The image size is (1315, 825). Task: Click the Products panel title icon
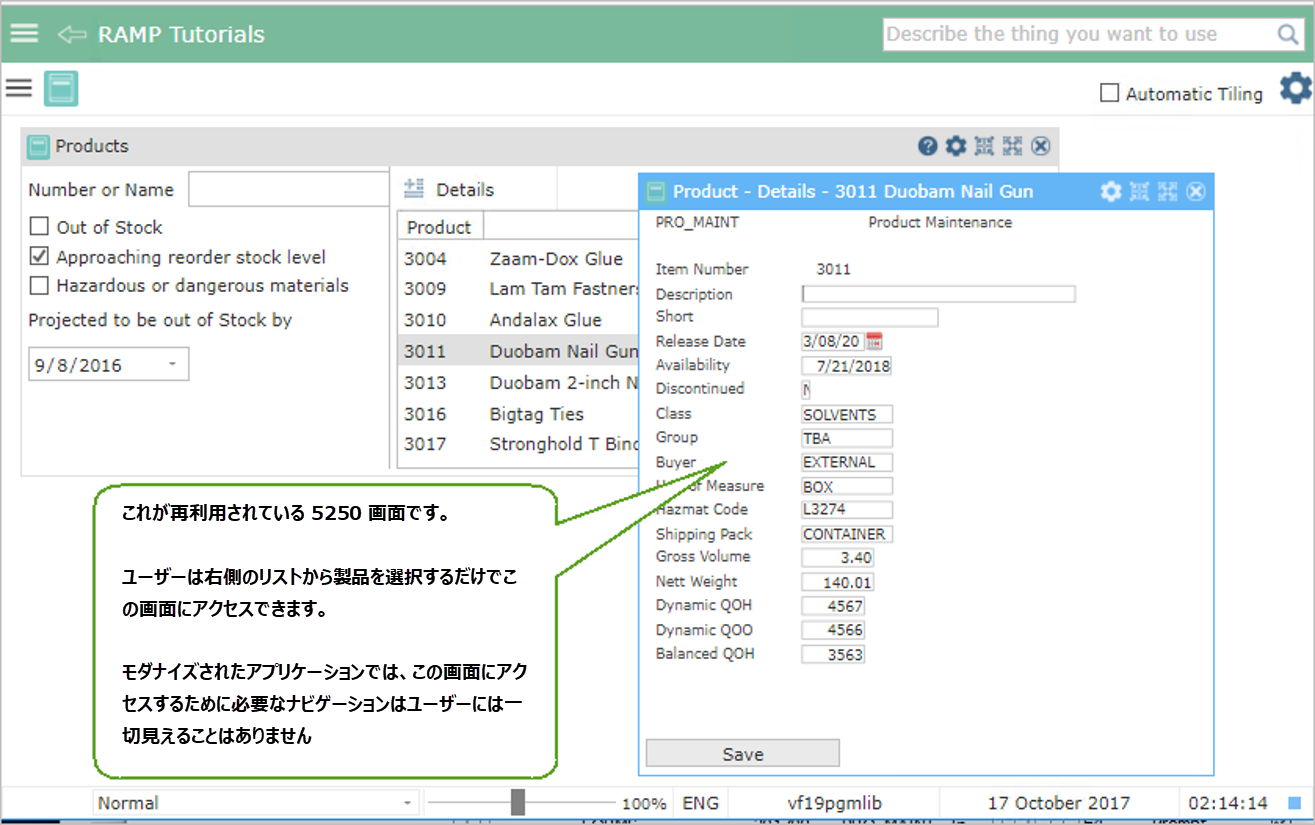(x=38, y=147)
